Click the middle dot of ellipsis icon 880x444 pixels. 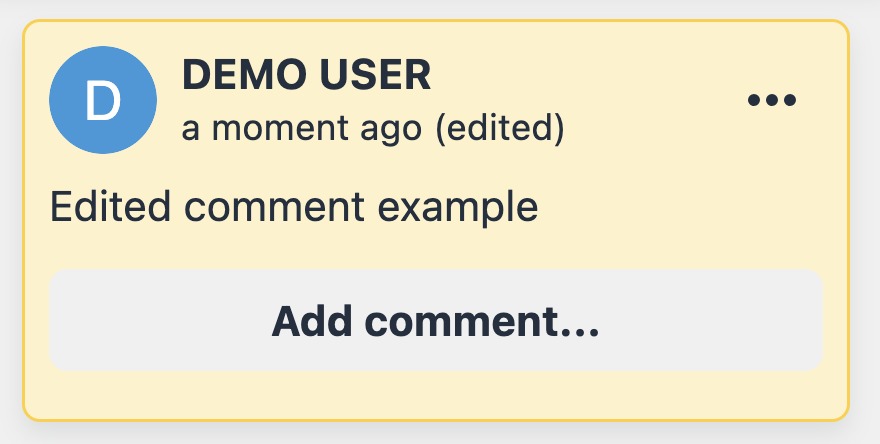[x=772, y=100]
